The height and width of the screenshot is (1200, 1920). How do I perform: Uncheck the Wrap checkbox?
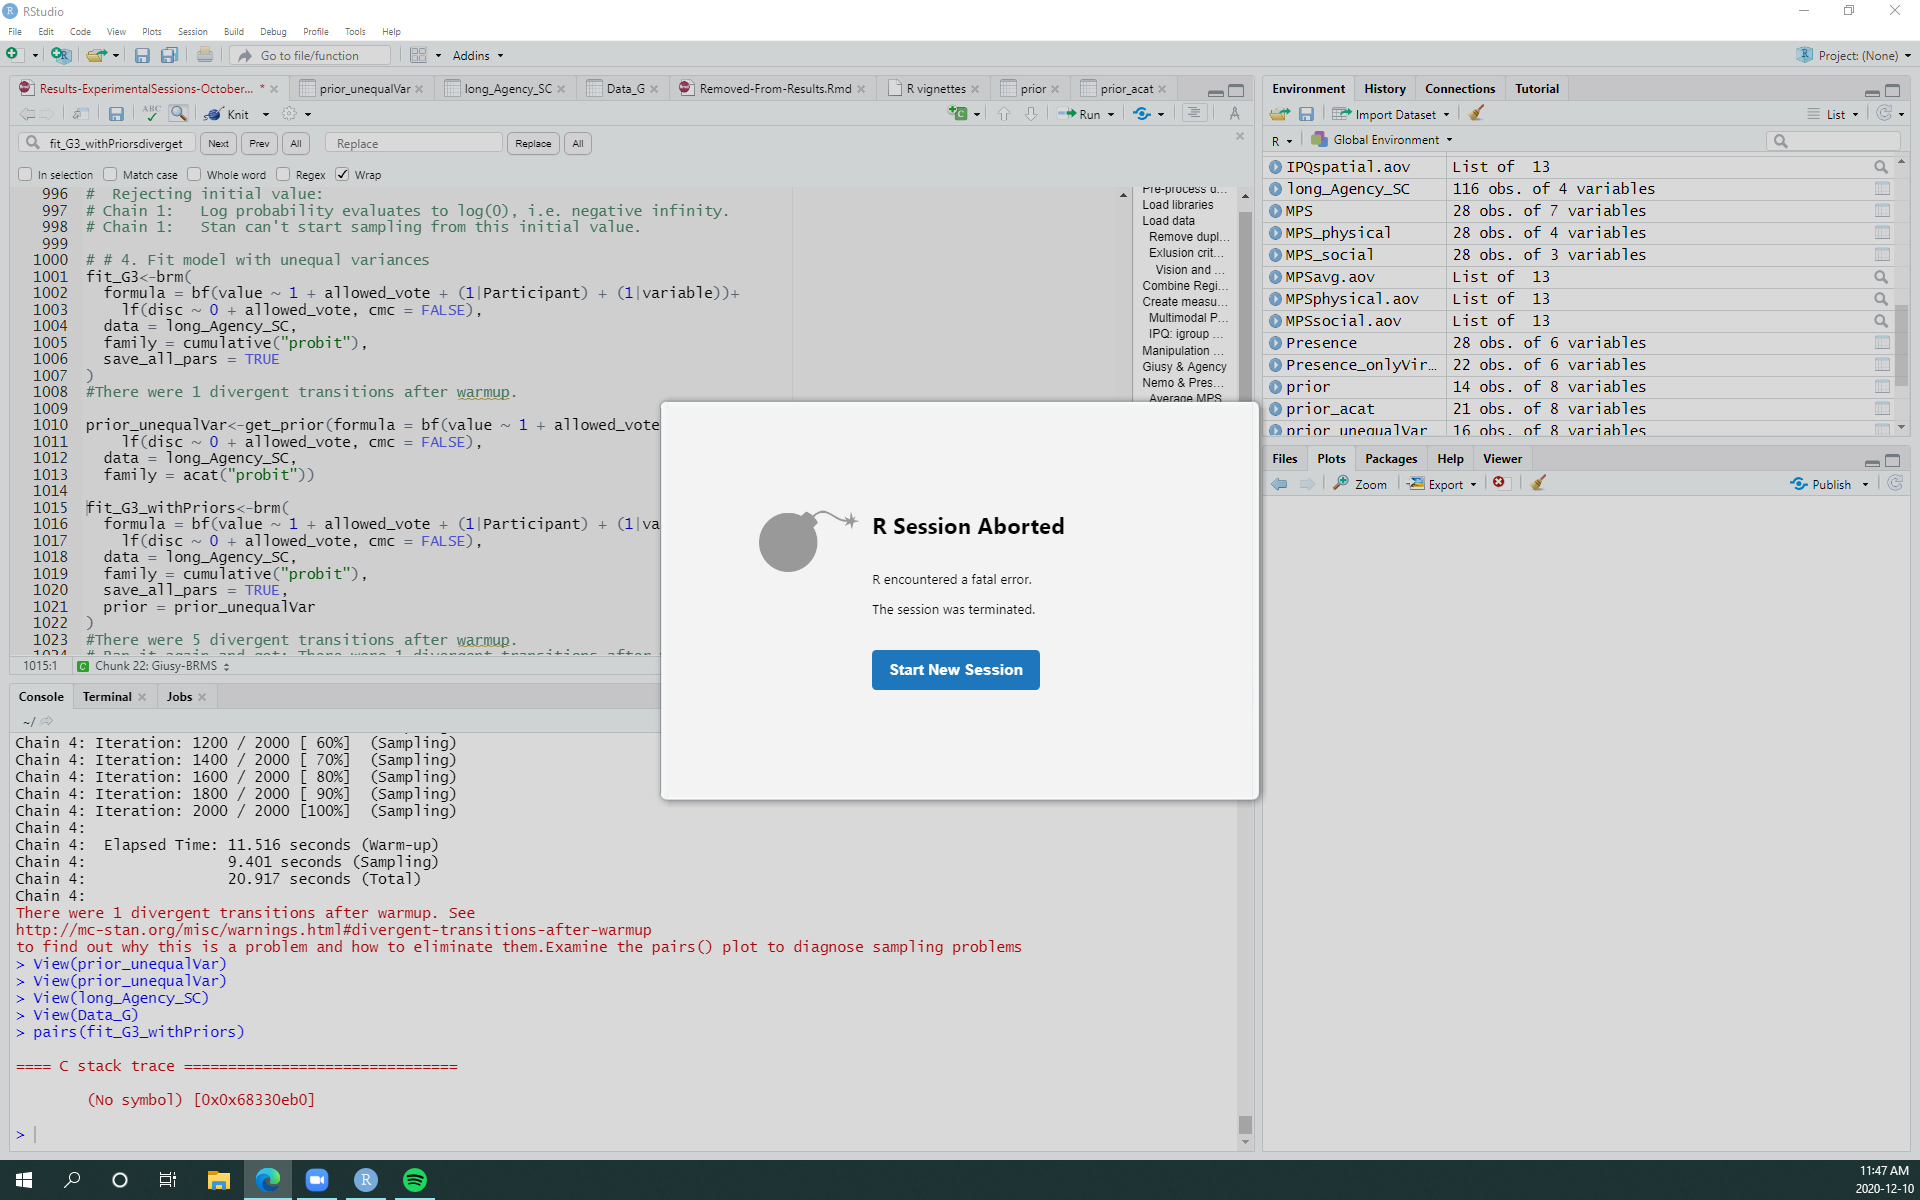343,174
